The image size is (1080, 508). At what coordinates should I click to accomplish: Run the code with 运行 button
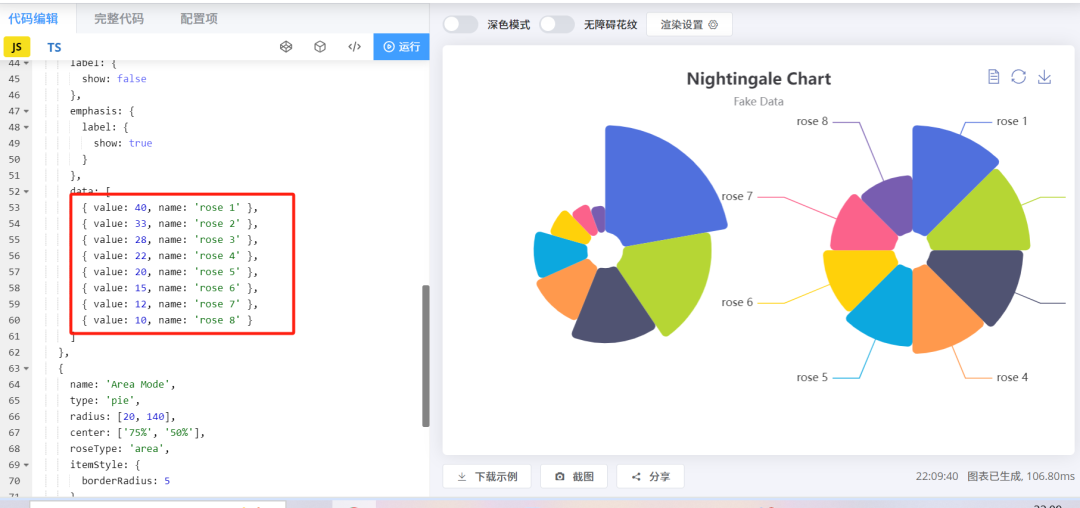402,47
